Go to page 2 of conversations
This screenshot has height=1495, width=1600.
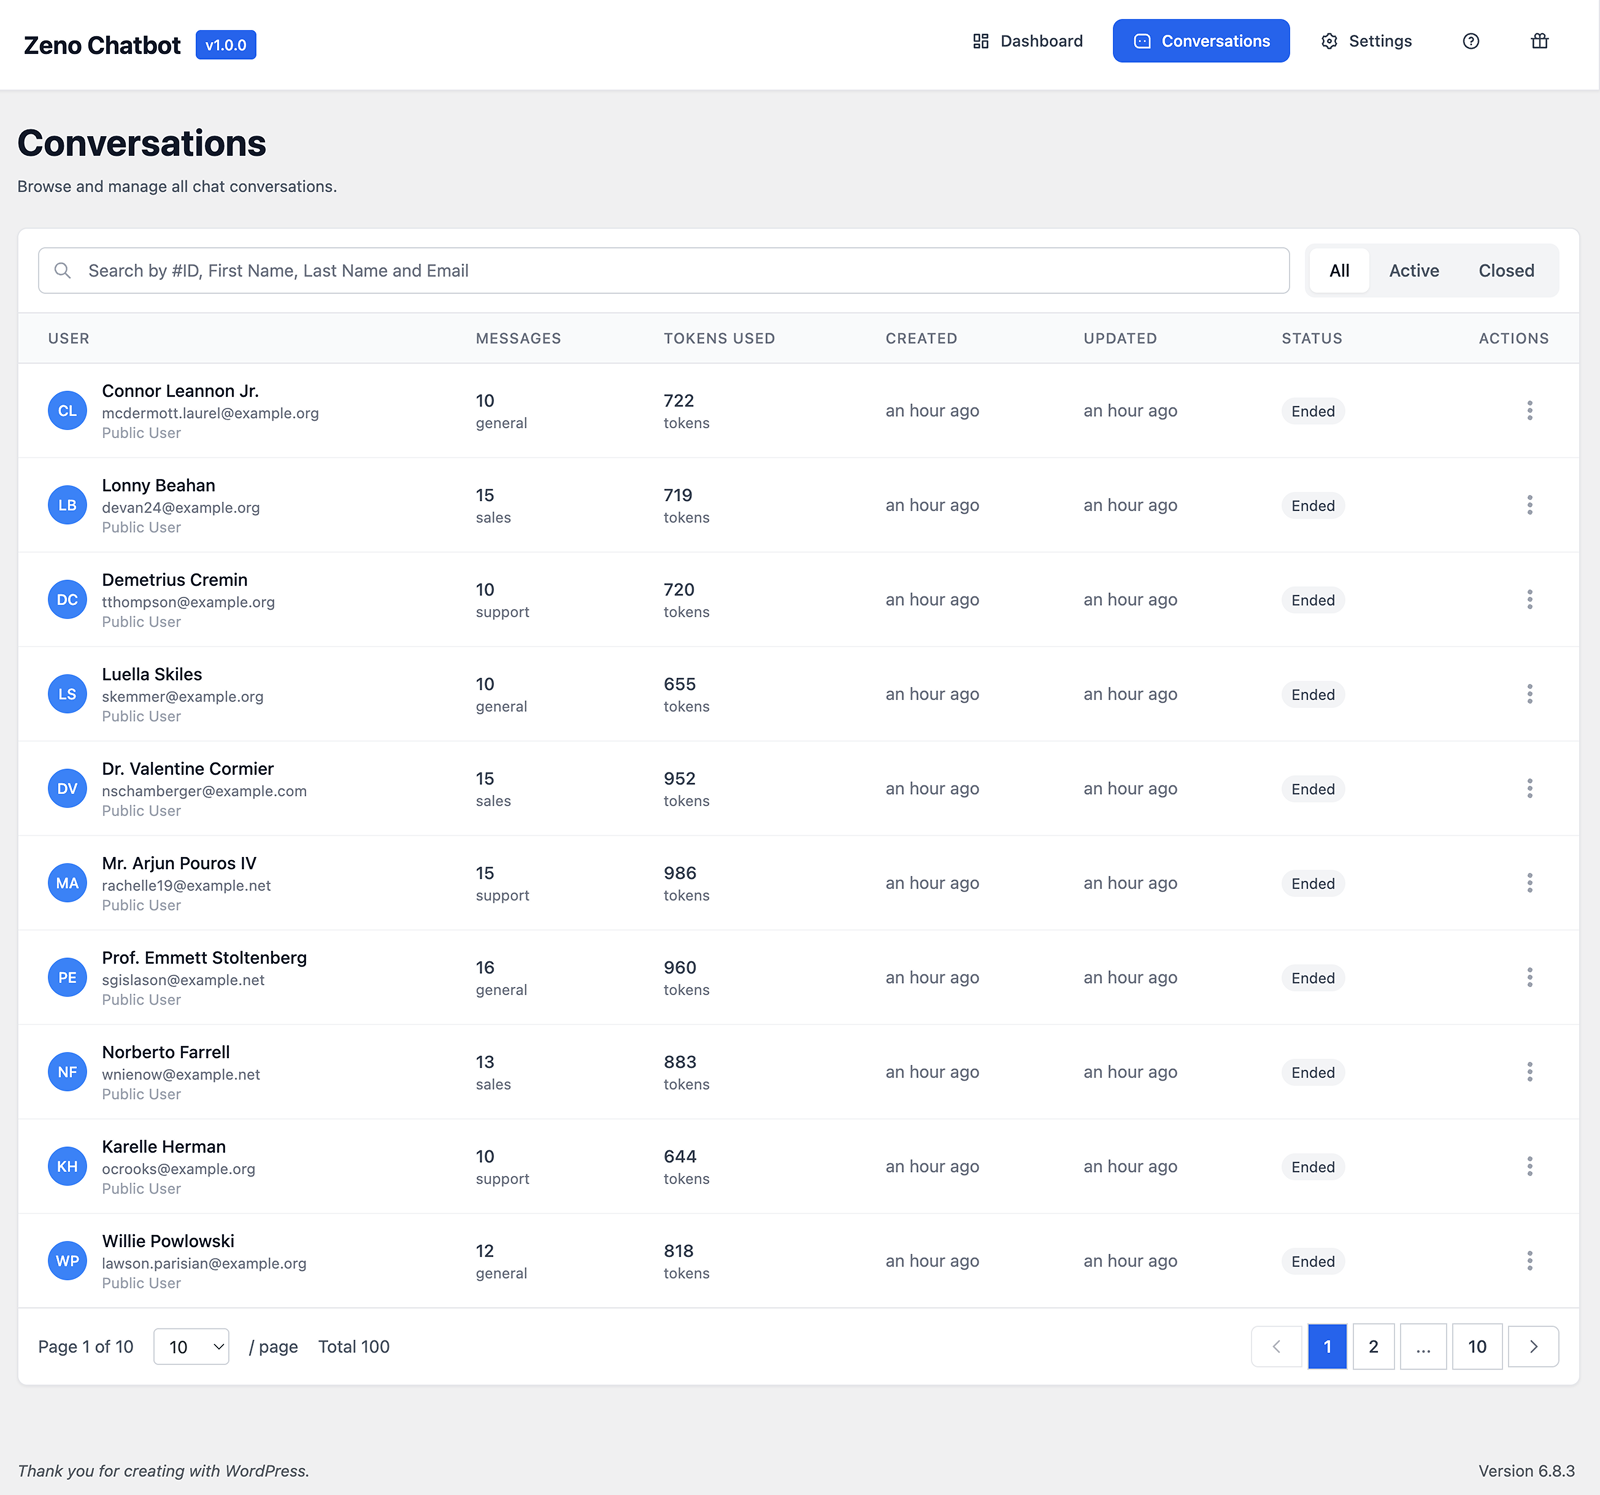(x=1373, y=1347)
